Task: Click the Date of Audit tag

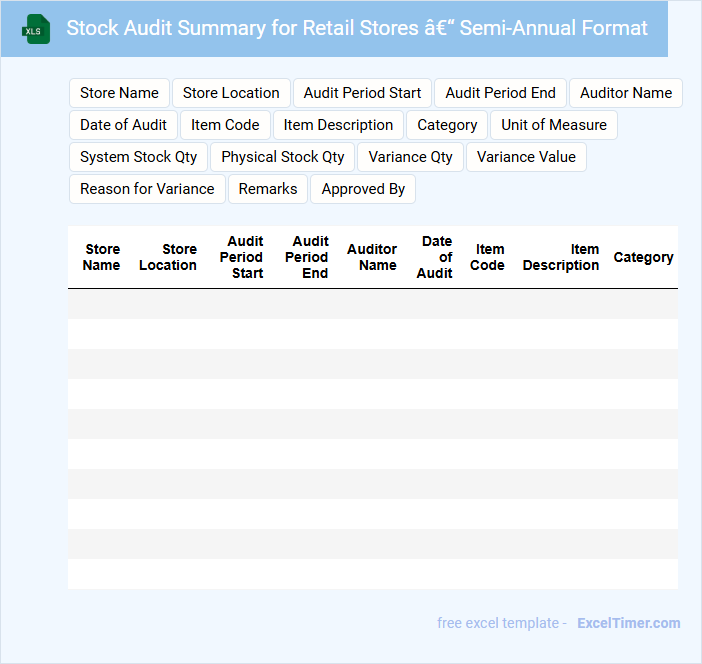Action: pos(123,125)
